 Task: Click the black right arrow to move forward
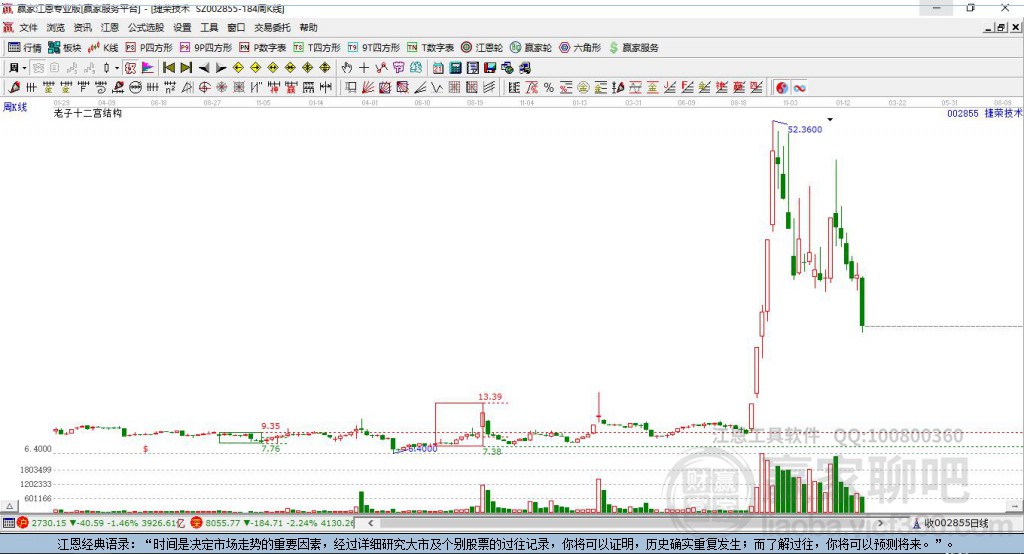[221, 68]
